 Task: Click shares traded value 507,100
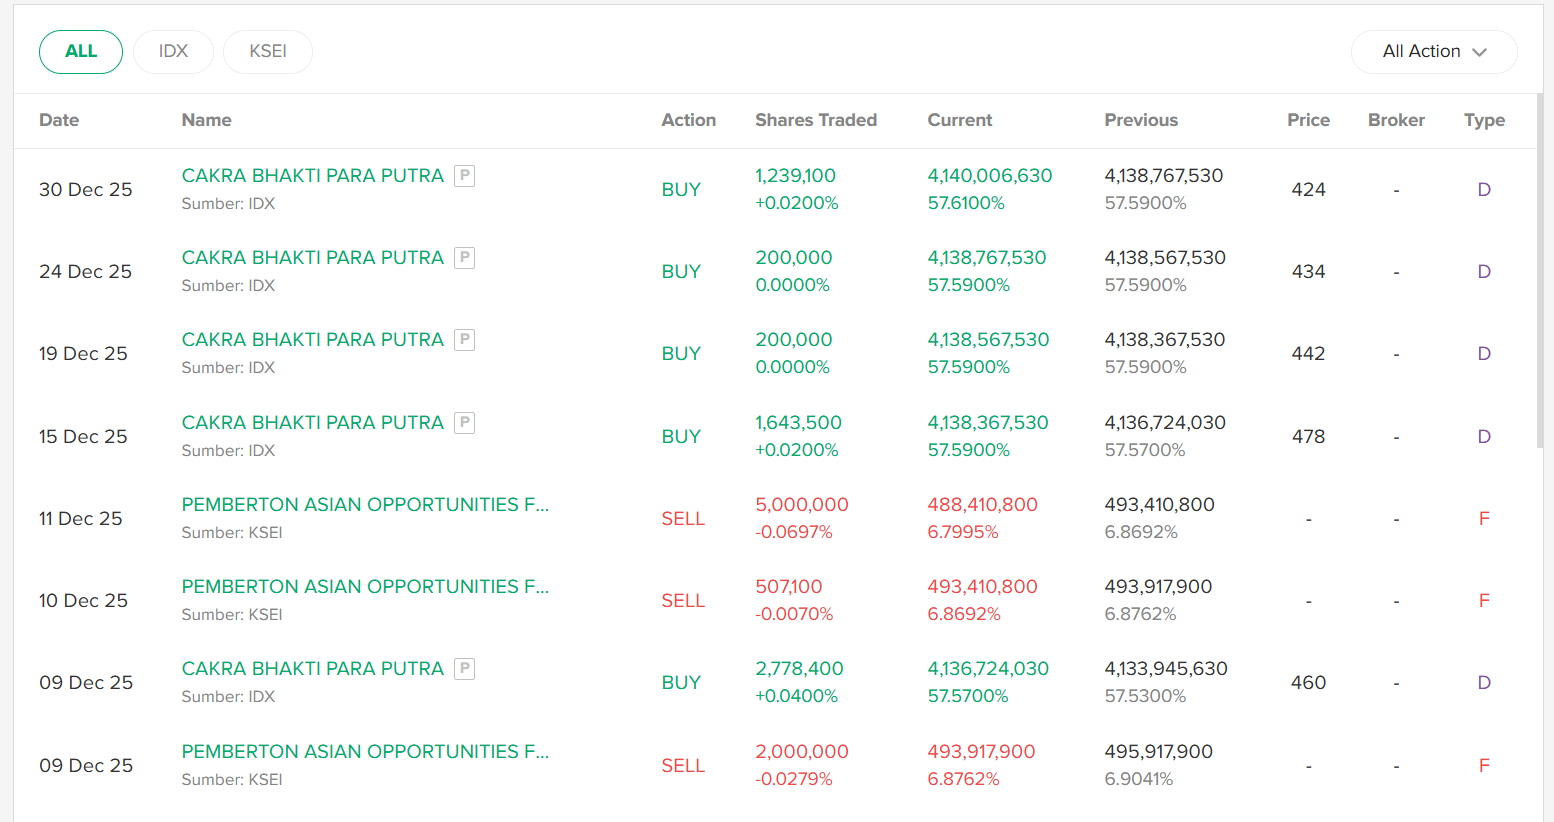click(789, 587)
